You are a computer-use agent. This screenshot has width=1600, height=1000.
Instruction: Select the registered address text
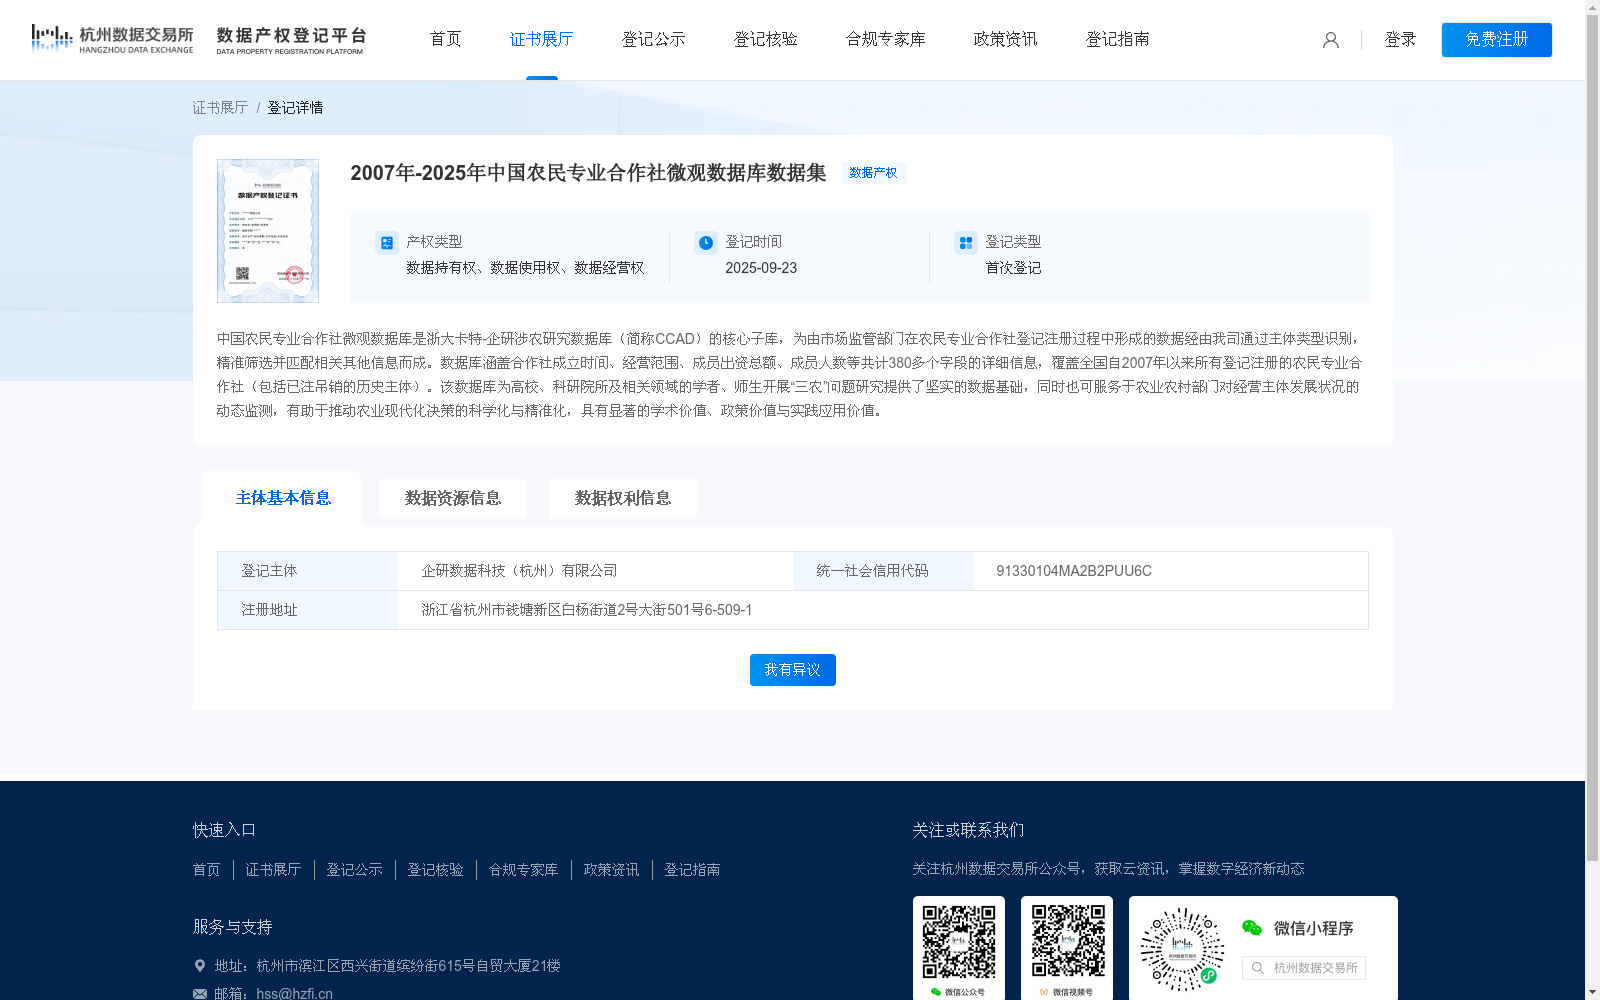[587, 610]
